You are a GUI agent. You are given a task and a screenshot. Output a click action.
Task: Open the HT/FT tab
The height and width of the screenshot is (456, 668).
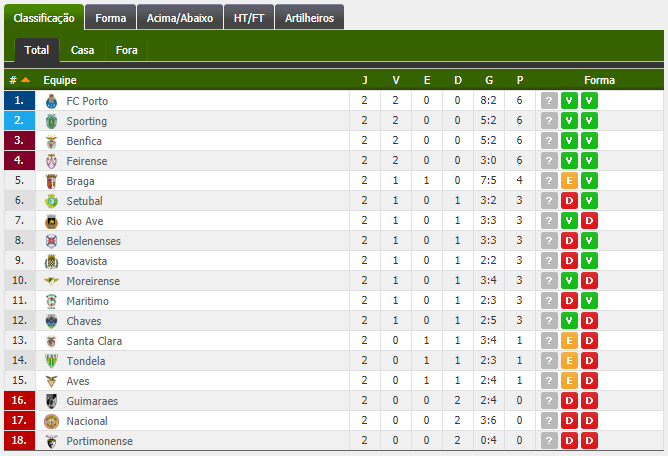point(249,17)
